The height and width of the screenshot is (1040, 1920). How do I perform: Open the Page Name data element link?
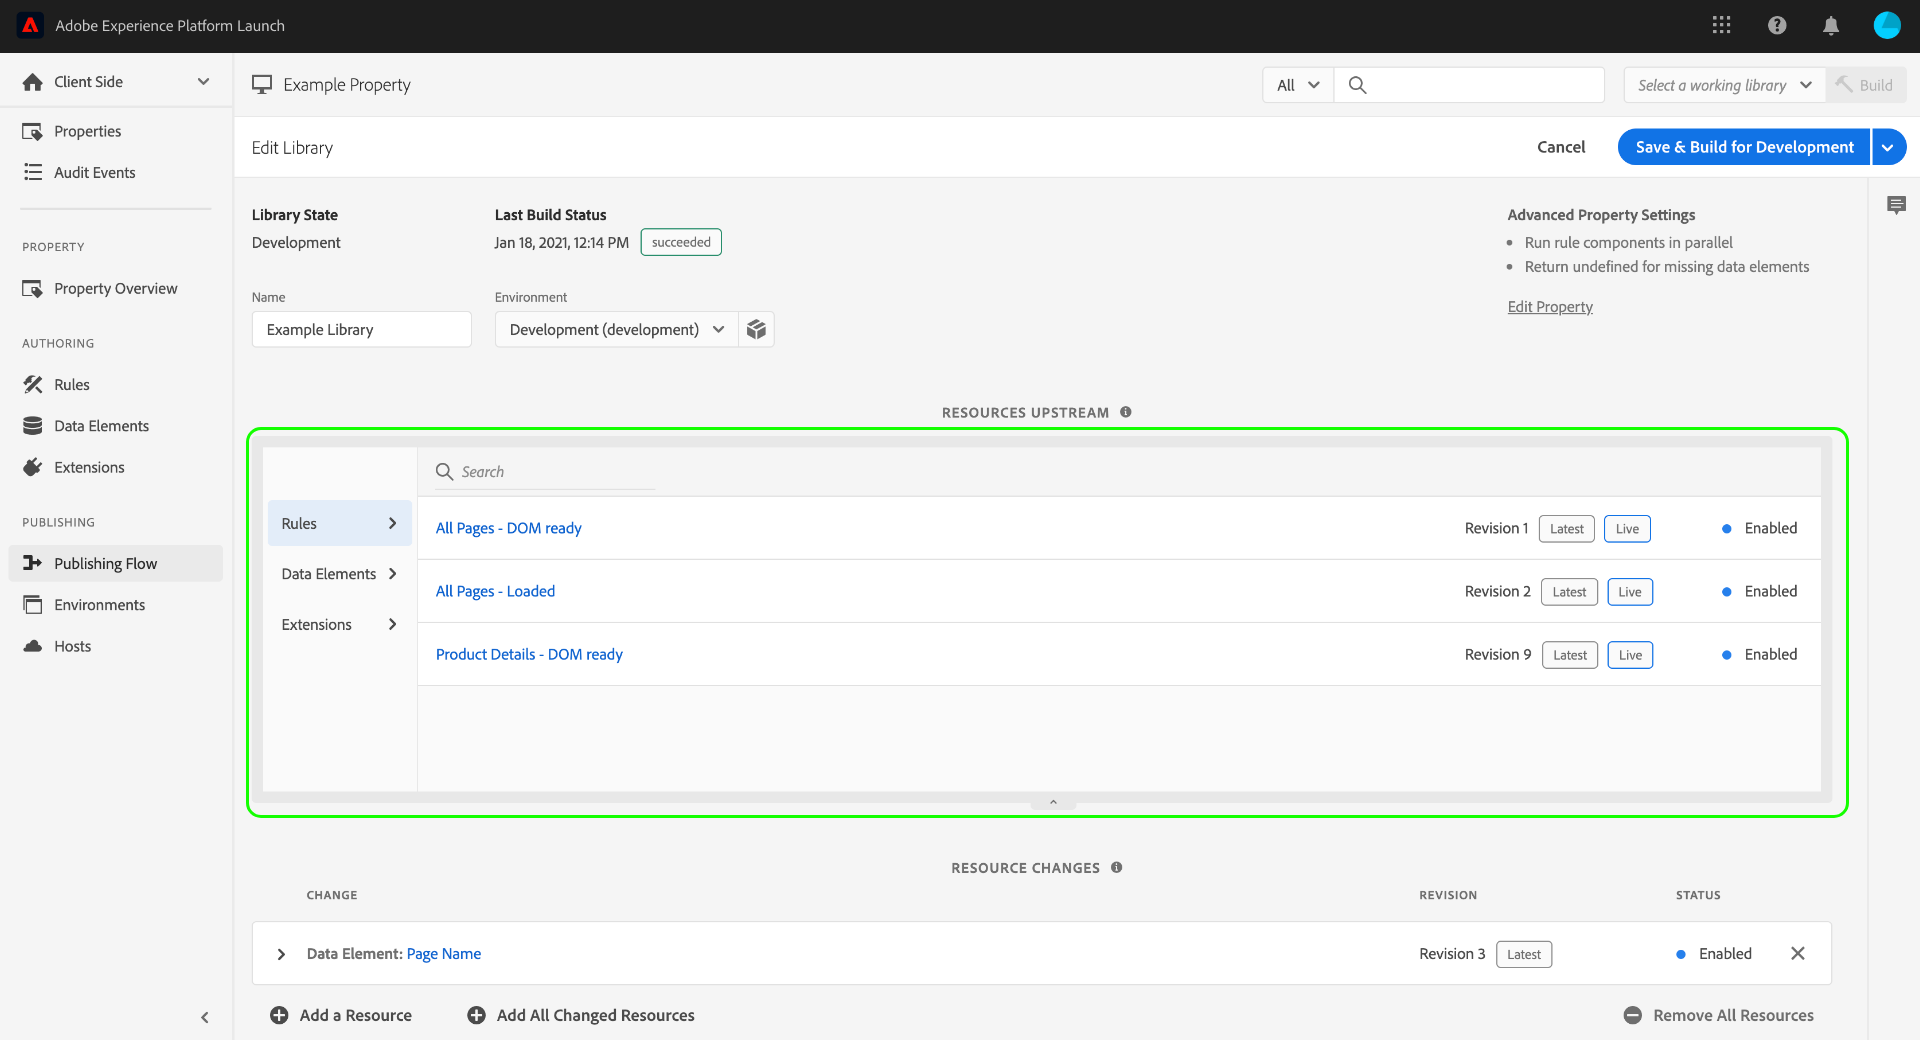pos(444,954)
